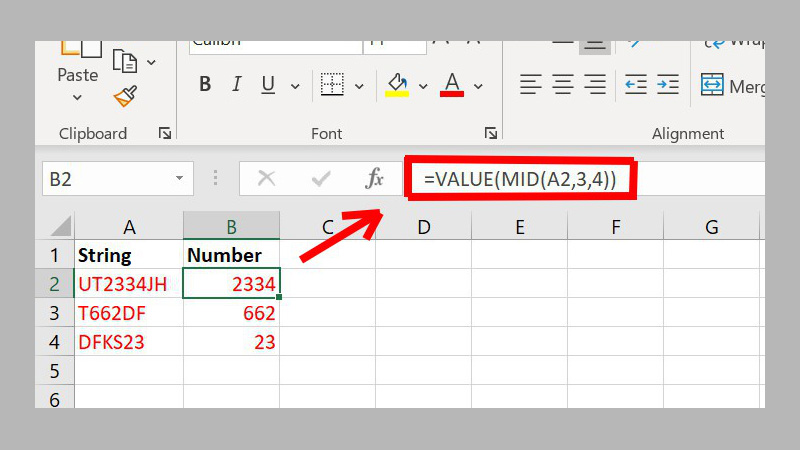
Task: Click the Name Box showing B2
Action: click(x=118, y=179)
